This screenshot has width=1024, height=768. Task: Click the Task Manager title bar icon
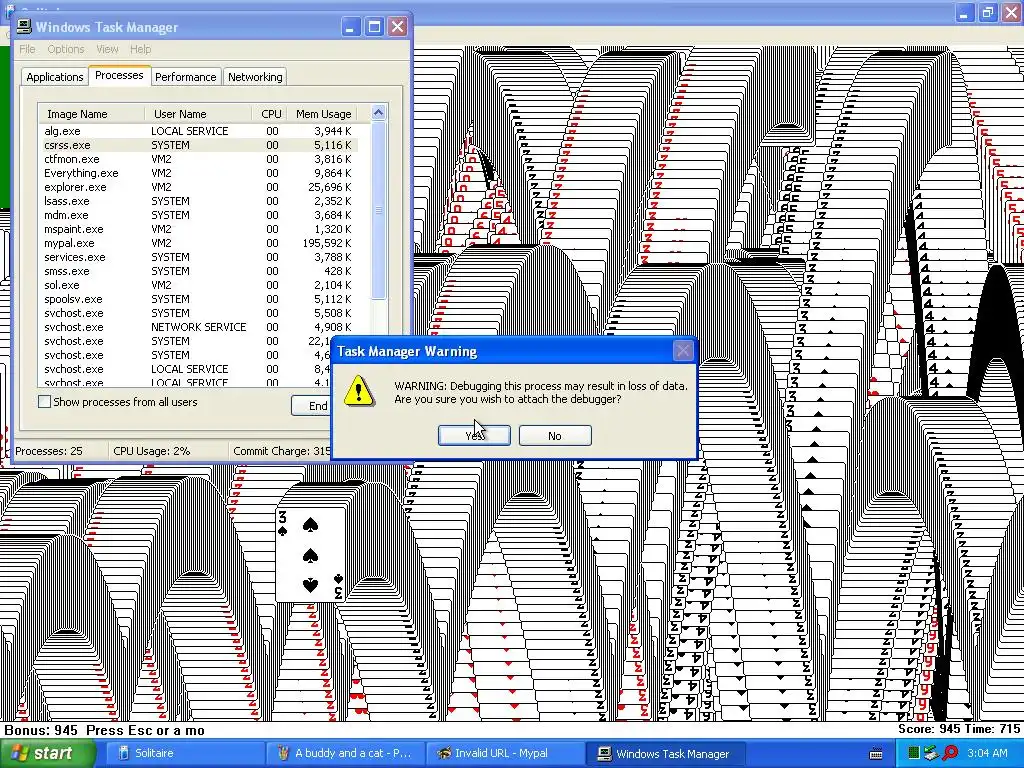pos(24,27)
